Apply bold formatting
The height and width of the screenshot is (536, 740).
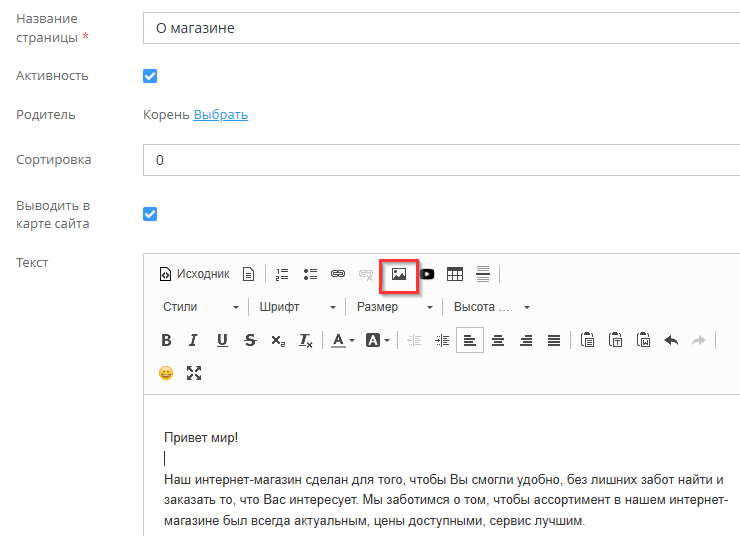[166, 340]
